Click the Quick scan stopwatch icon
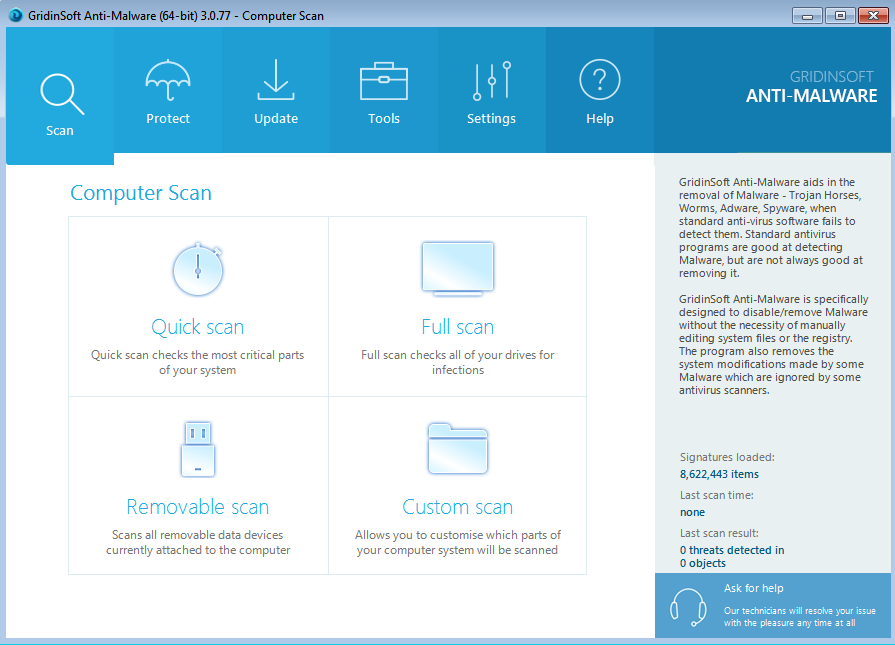895x645 pixels. pos(198,268)
